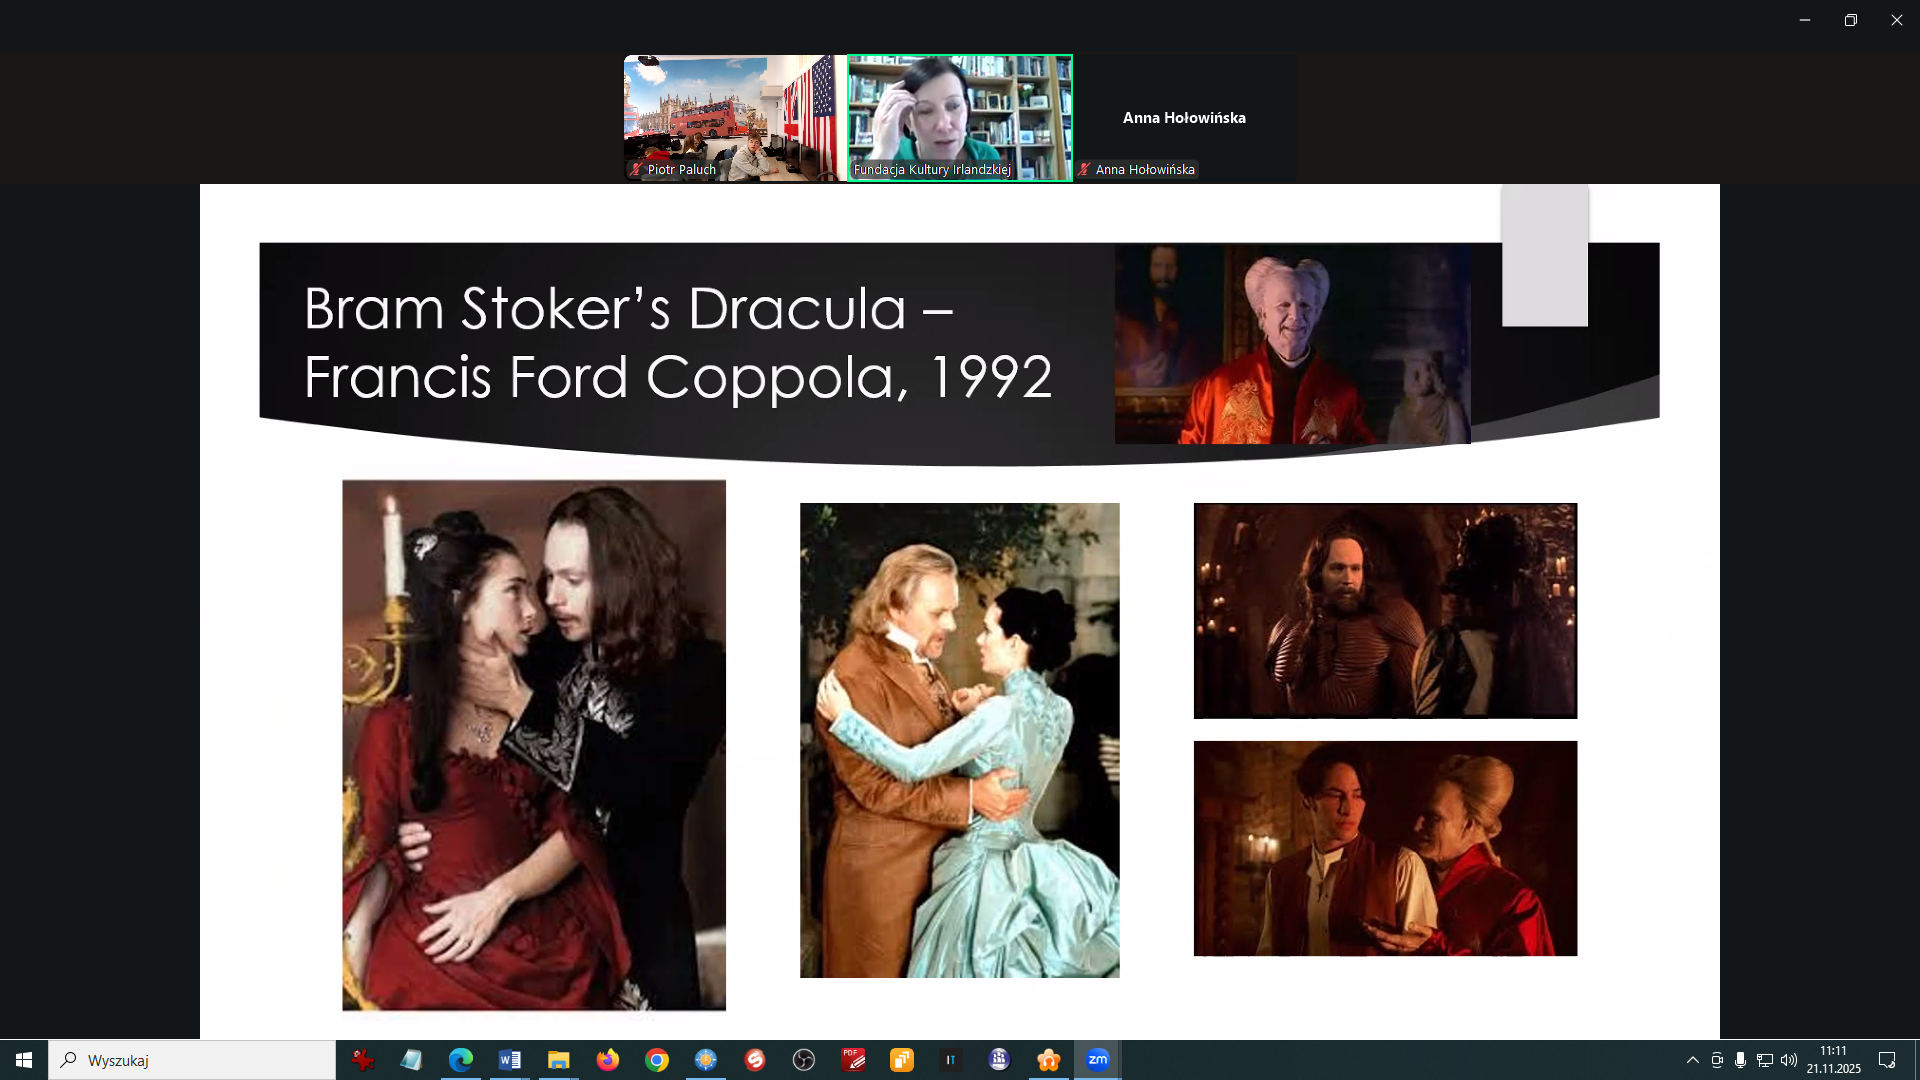1920x1080 pixels.
Task: Open the volume speaker tray control
Action: pos(1789,1060)
